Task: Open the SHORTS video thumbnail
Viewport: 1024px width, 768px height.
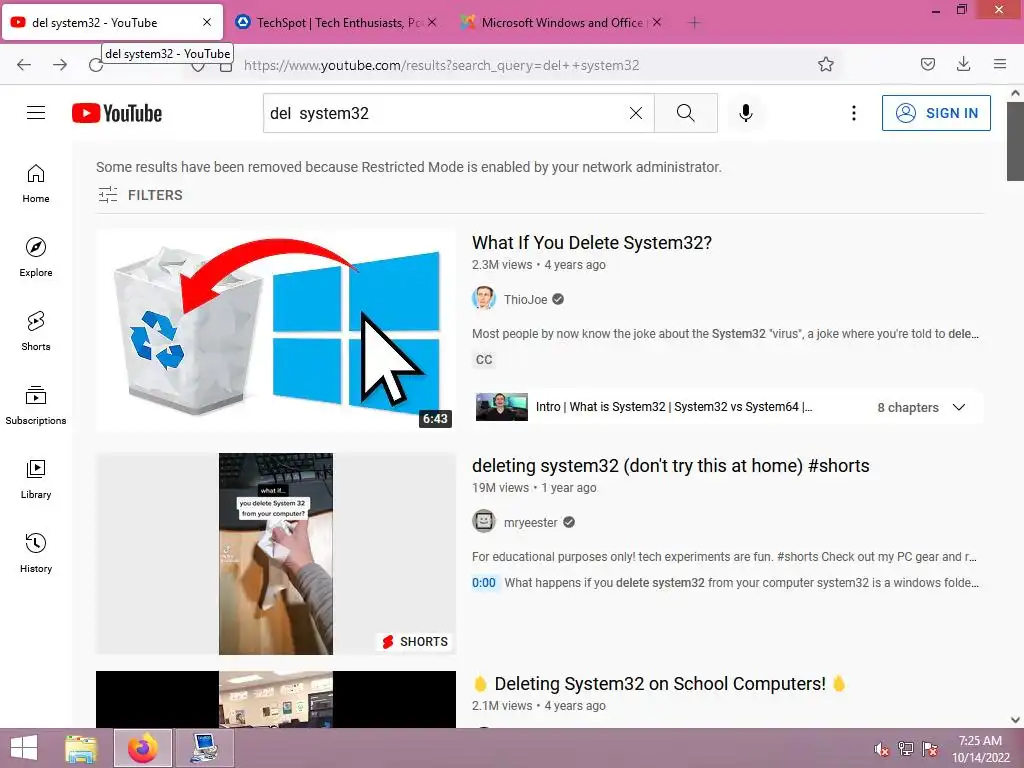Action: [276, 554]
